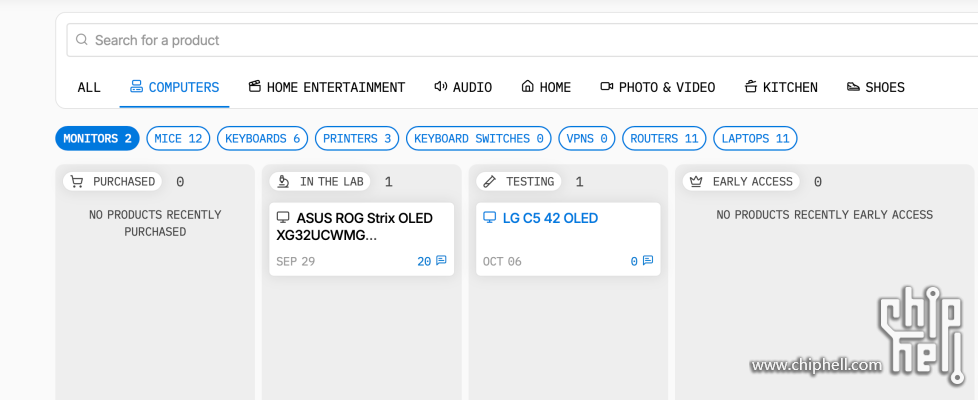Click the Purchased cart icon

(x=77, y=181)
